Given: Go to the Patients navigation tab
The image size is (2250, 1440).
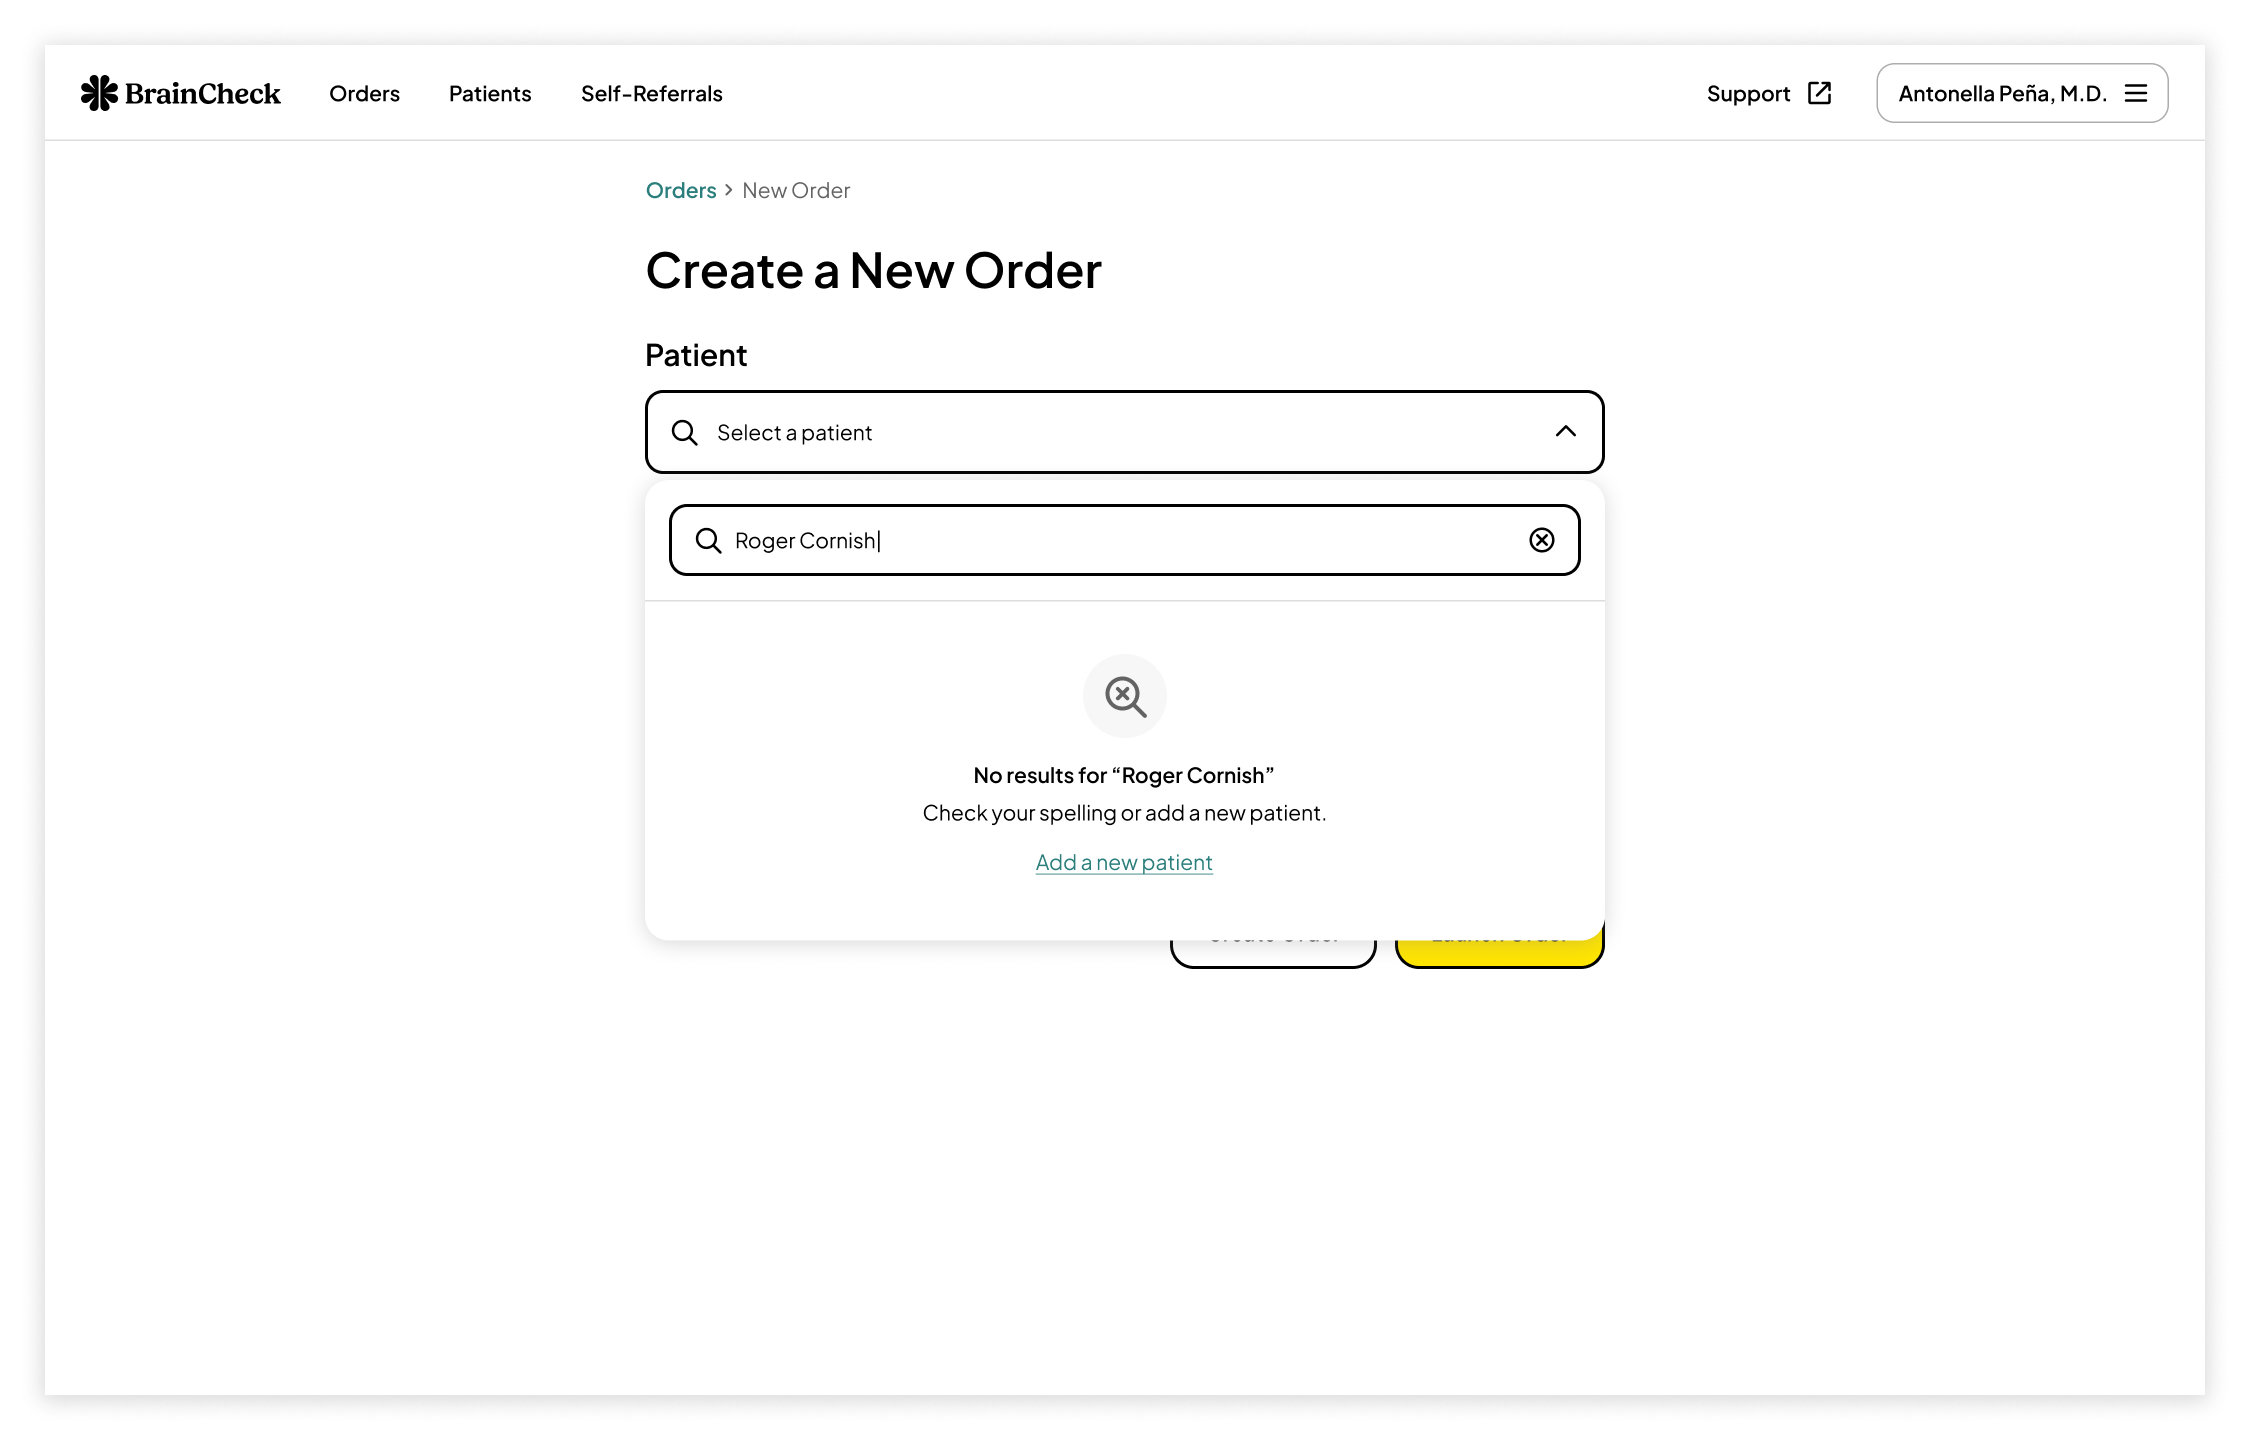Looking at the screenshot, I should [x=489, y=93].
